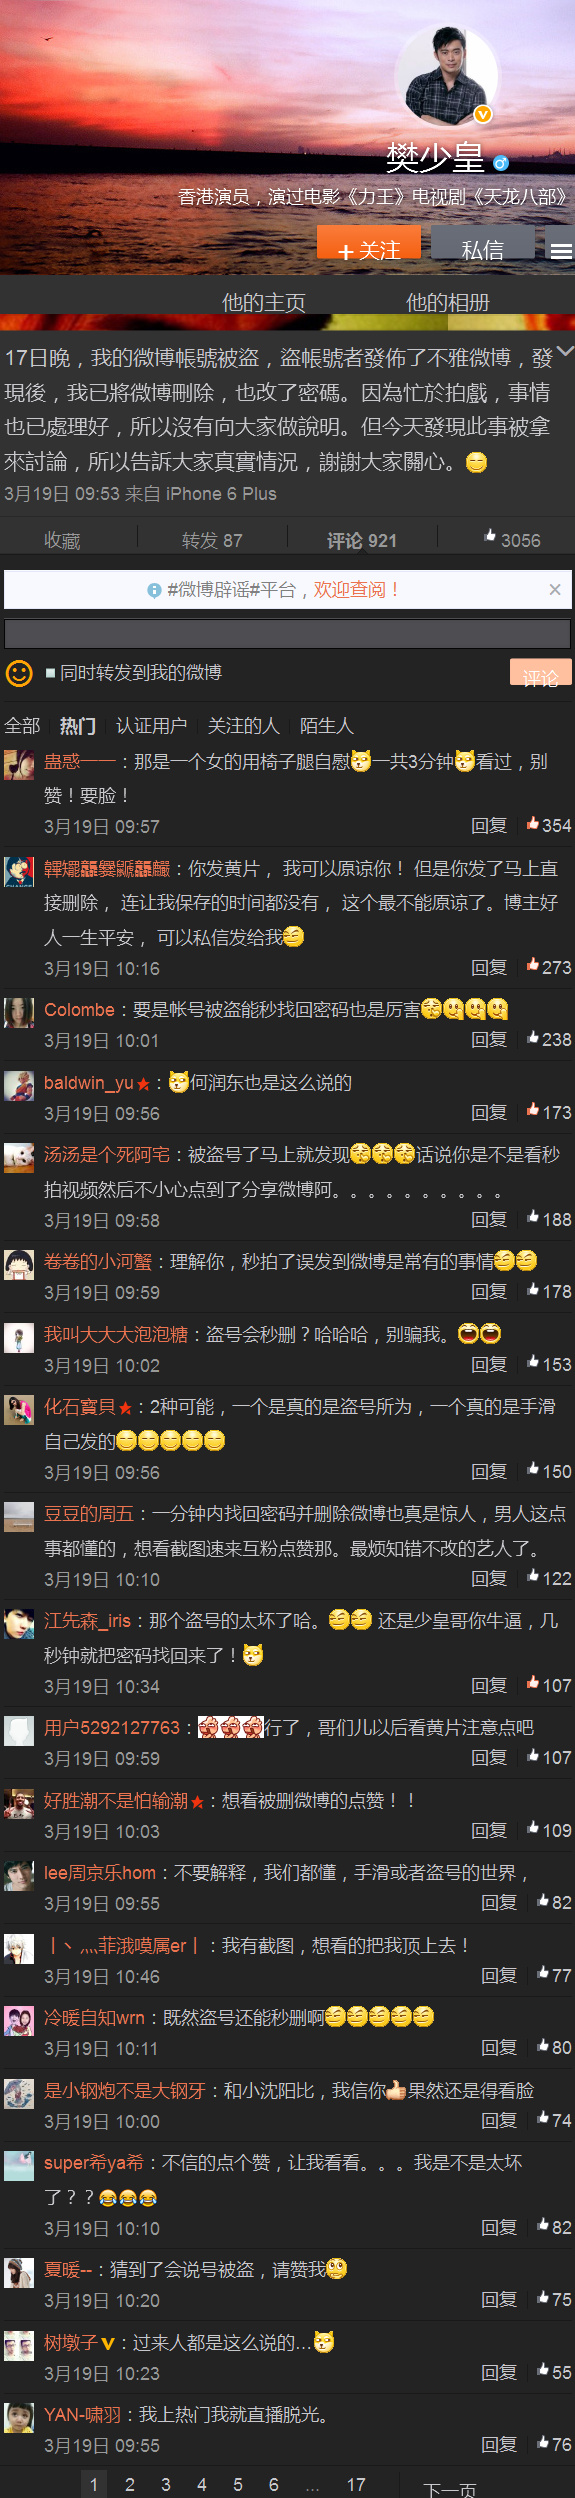The width and height of the screenshot is (575, 2498).
Task: Submit with the orange 评论 button
Action: tap(541, 674)
